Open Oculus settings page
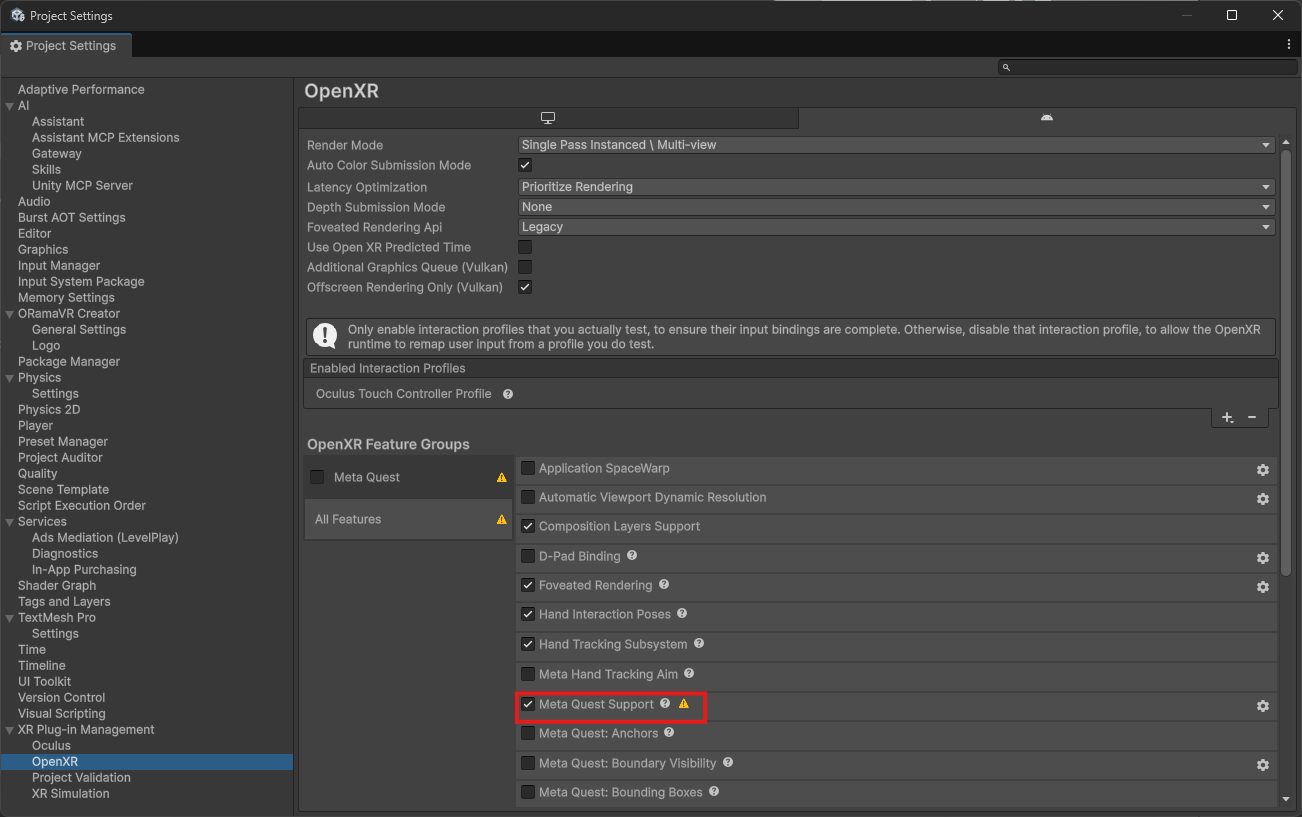Image resolution: width=1302 pixels, height=817 pixels. tap(51, 746)
